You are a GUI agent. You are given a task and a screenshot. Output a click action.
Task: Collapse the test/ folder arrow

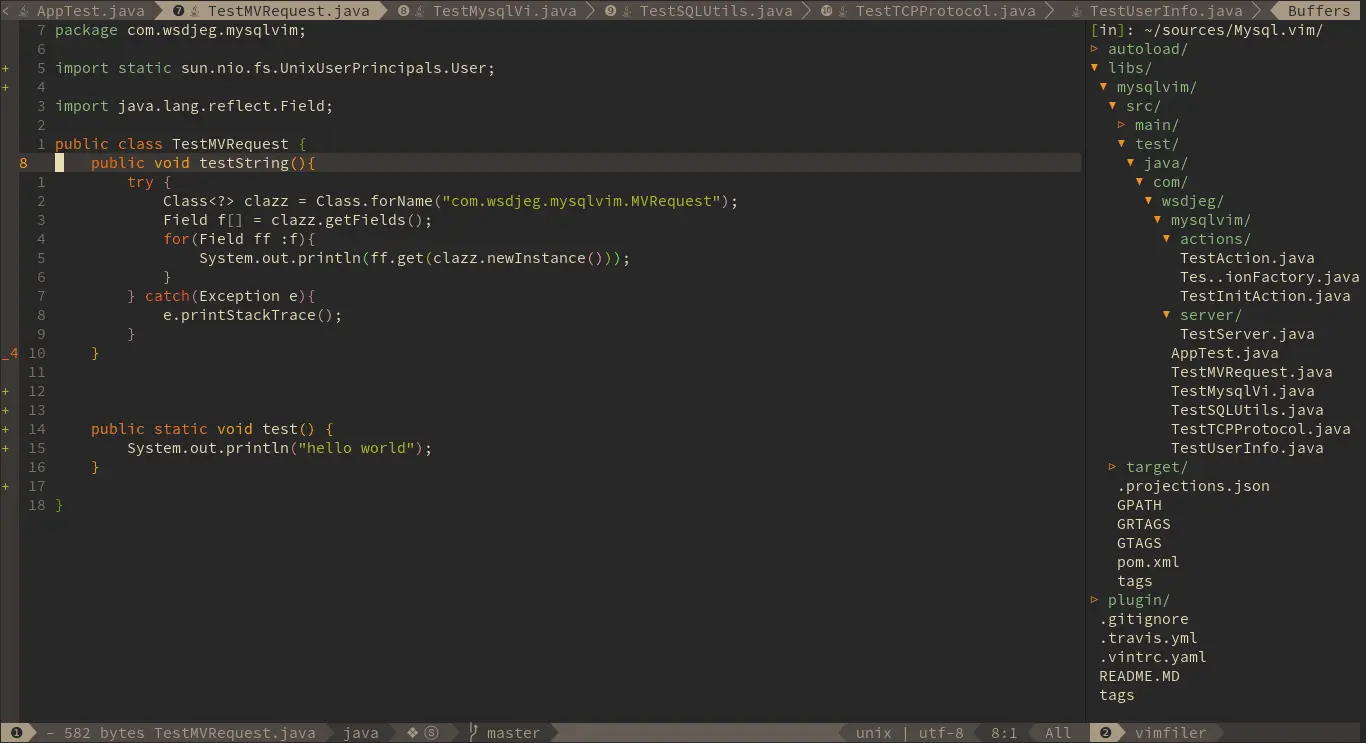(1122, 144)
